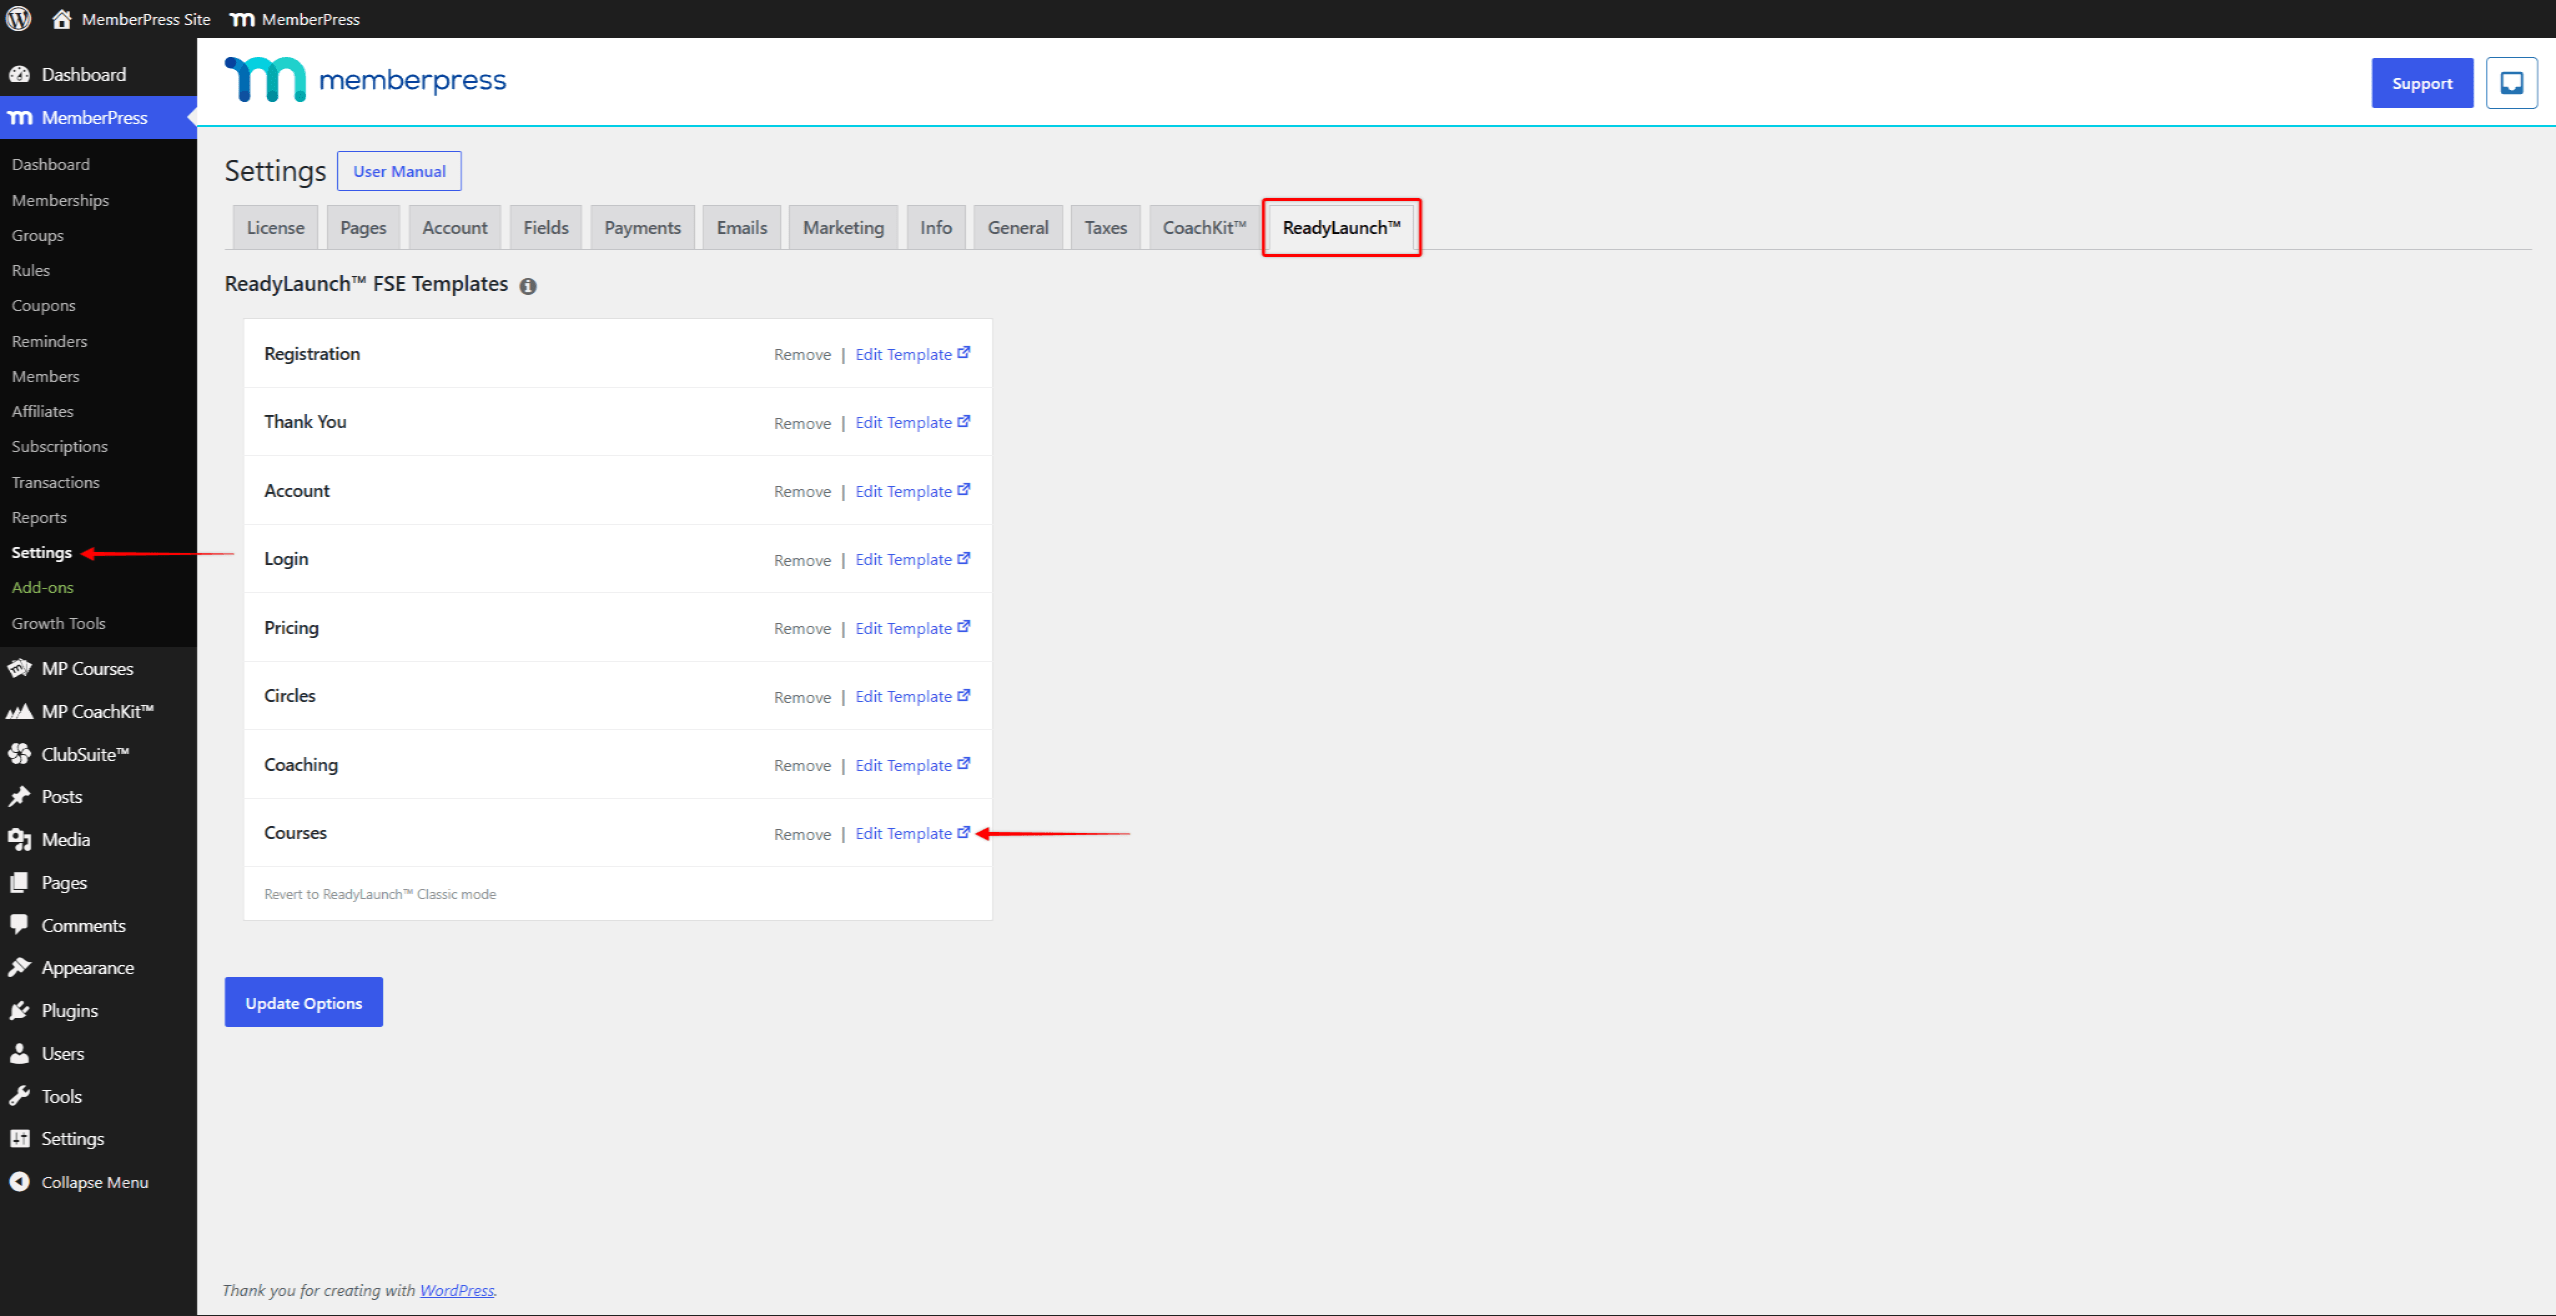Click external-link icon for Circles template
Image resolution: width=2556 pixels, height=1316 pixels.
pos(964,696)
